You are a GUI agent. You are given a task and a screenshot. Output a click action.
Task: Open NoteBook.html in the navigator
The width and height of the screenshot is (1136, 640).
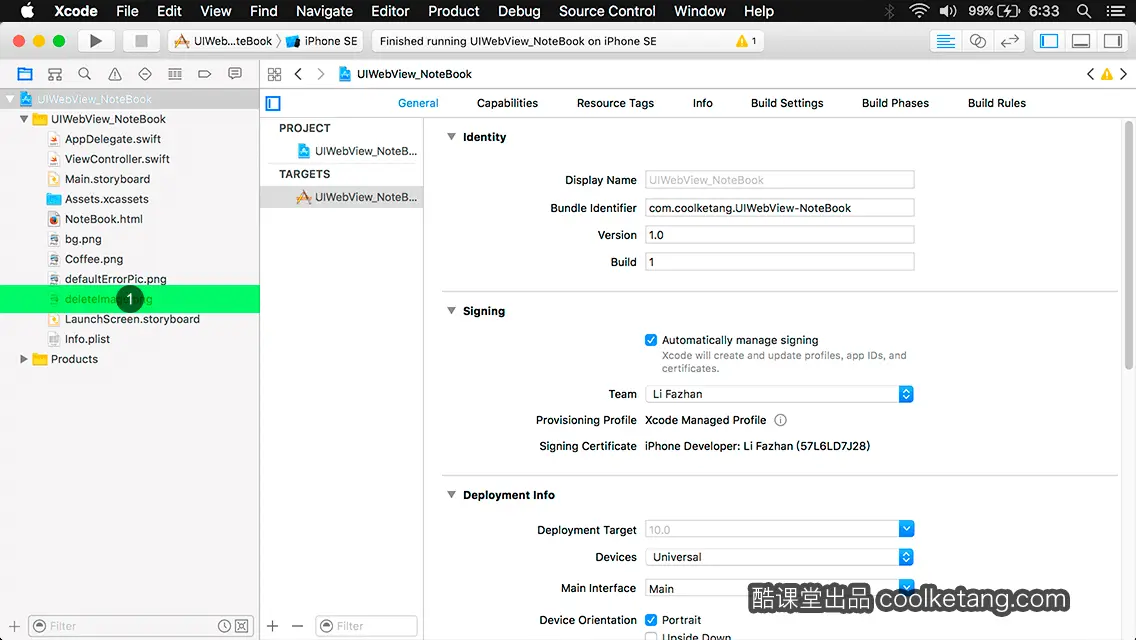click(103, 219)
